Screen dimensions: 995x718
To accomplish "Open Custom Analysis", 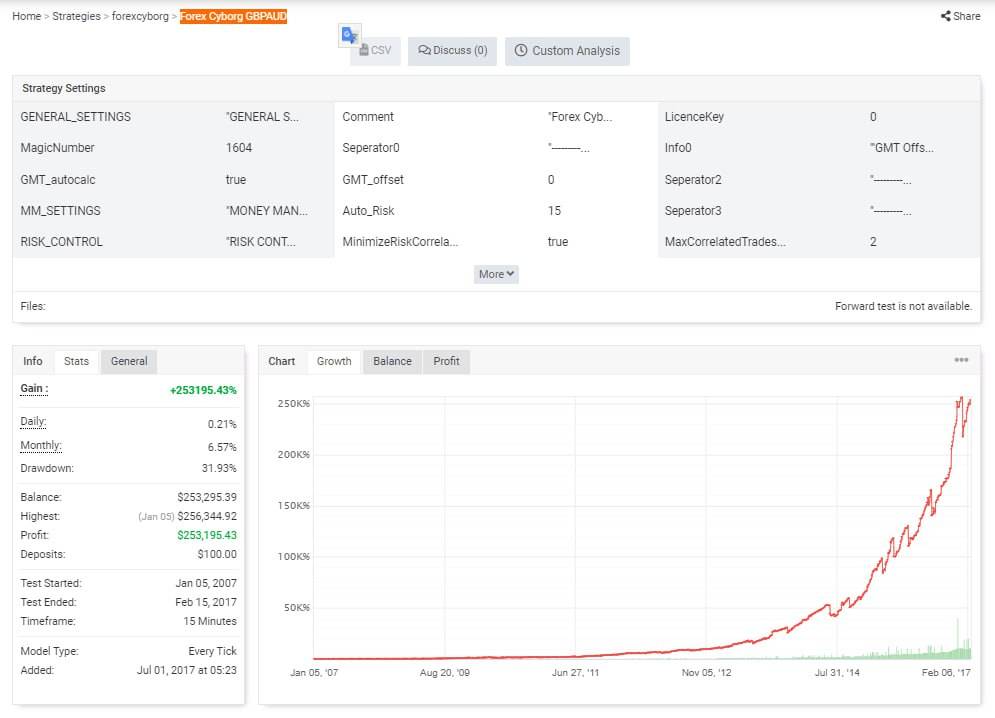I will [x=567, y=51].
